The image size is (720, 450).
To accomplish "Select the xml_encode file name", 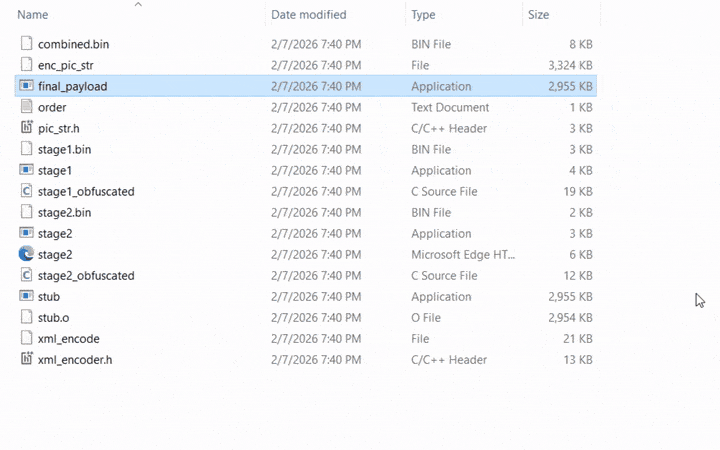I will [x=68, y=338].
